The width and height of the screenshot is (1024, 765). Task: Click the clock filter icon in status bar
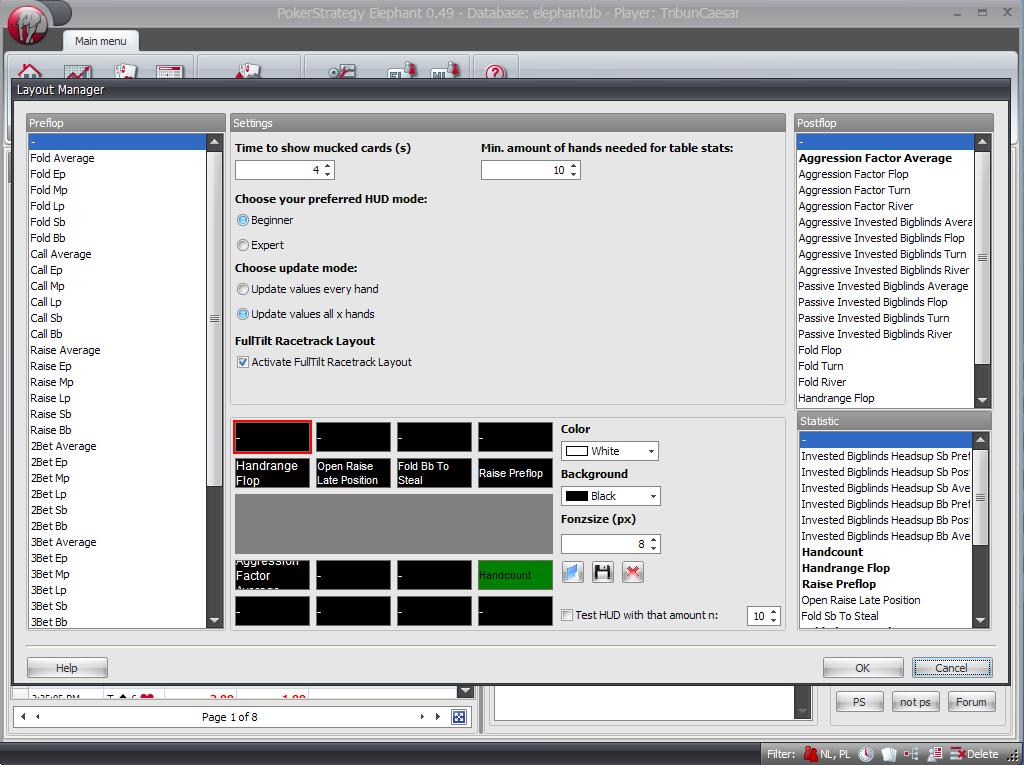click(x=866, y=754)
